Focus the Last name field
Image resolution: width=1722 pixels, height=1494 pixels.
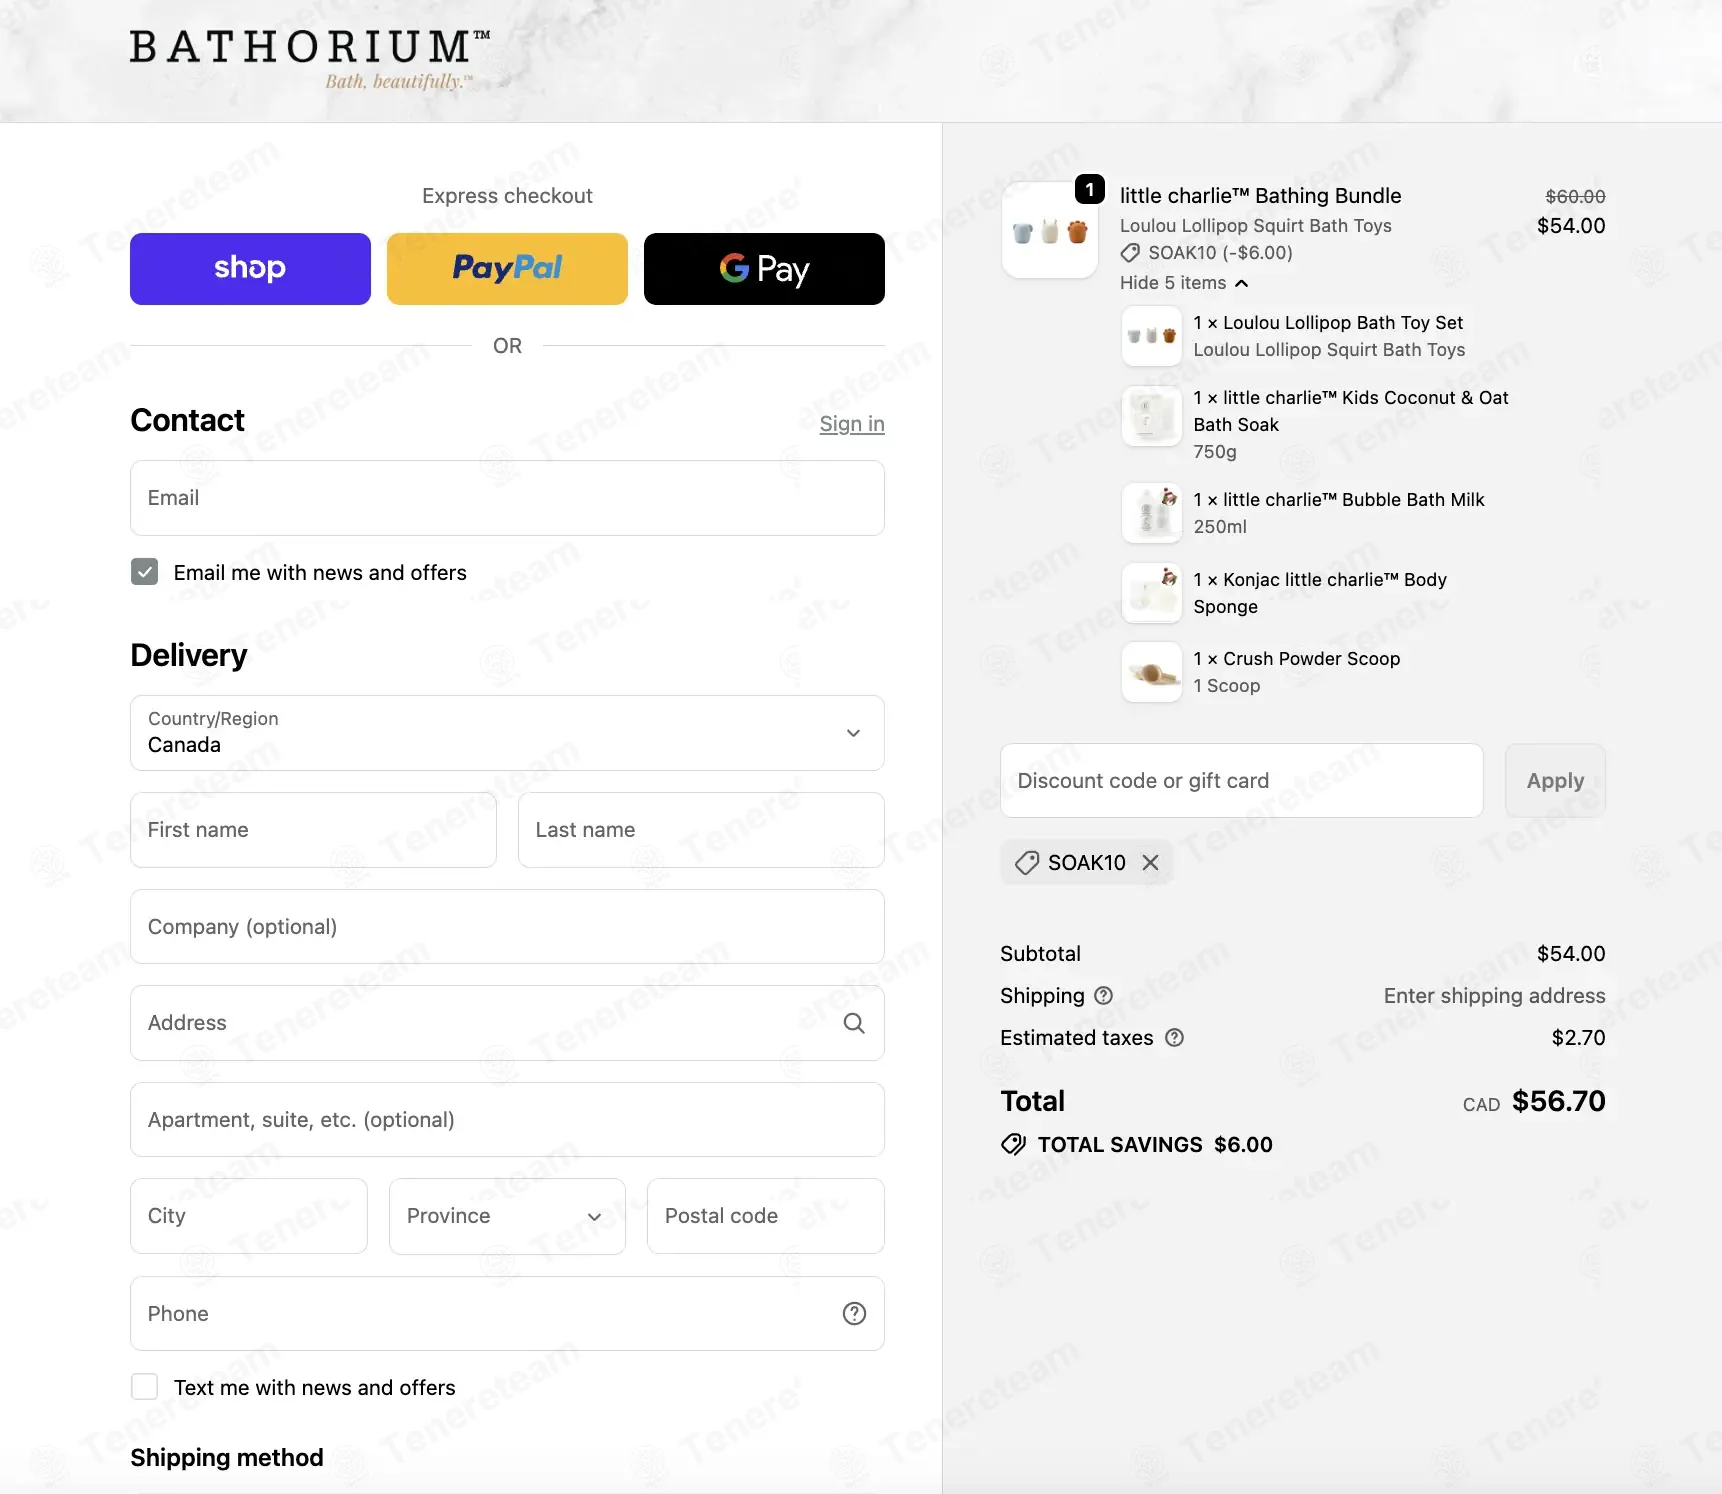[701, 830]
